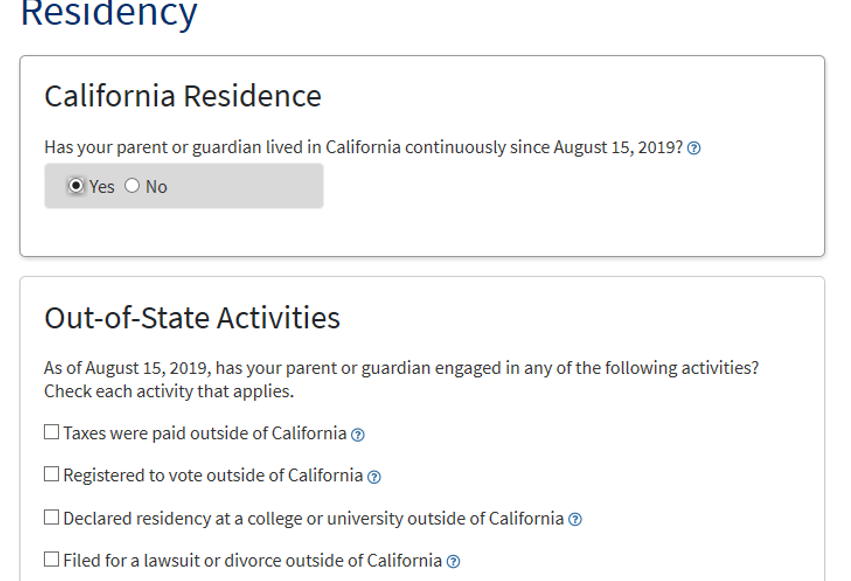
Task: Click the 'No' label text
Action: 156,187
